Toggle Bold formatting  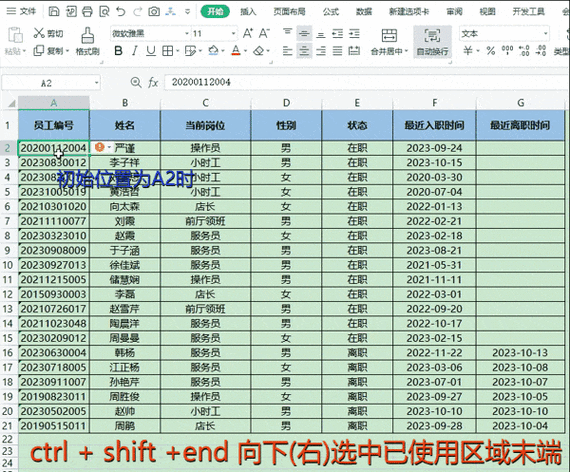tap(118, 51)
